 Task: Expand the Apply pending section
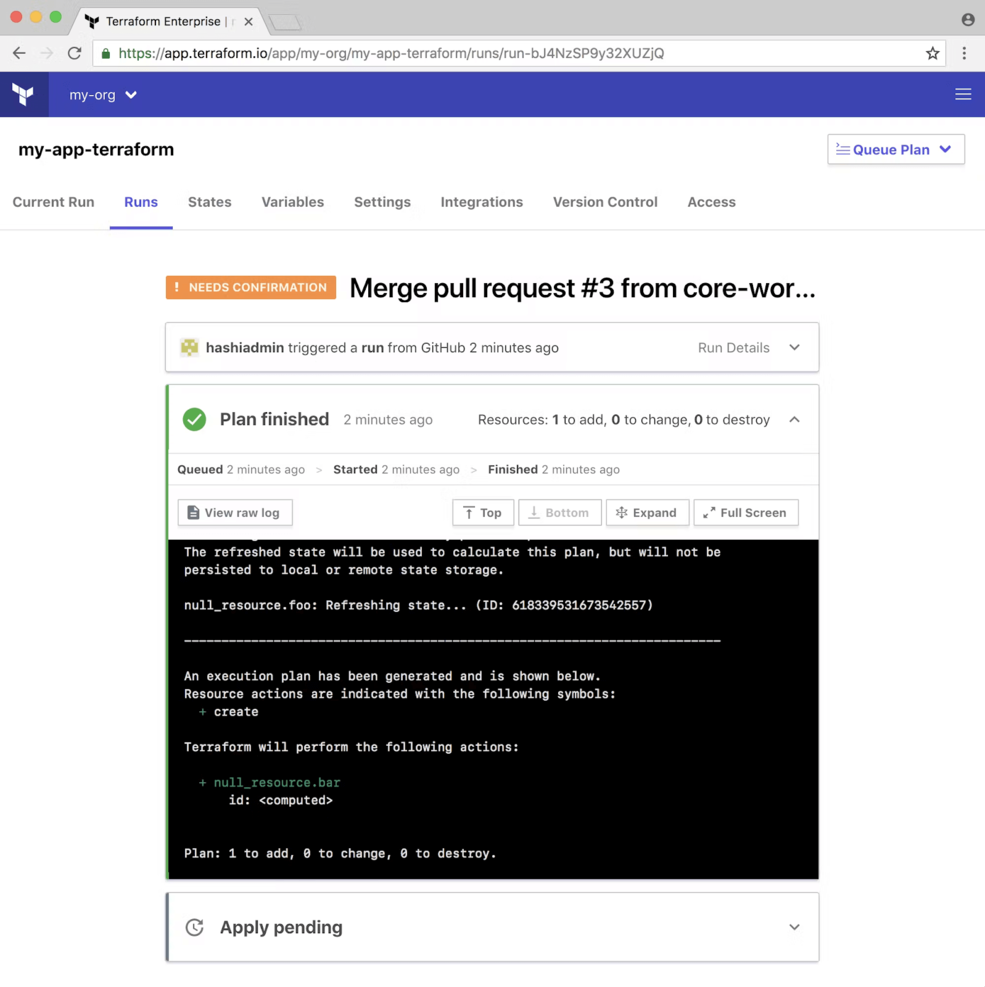(794, 927)
